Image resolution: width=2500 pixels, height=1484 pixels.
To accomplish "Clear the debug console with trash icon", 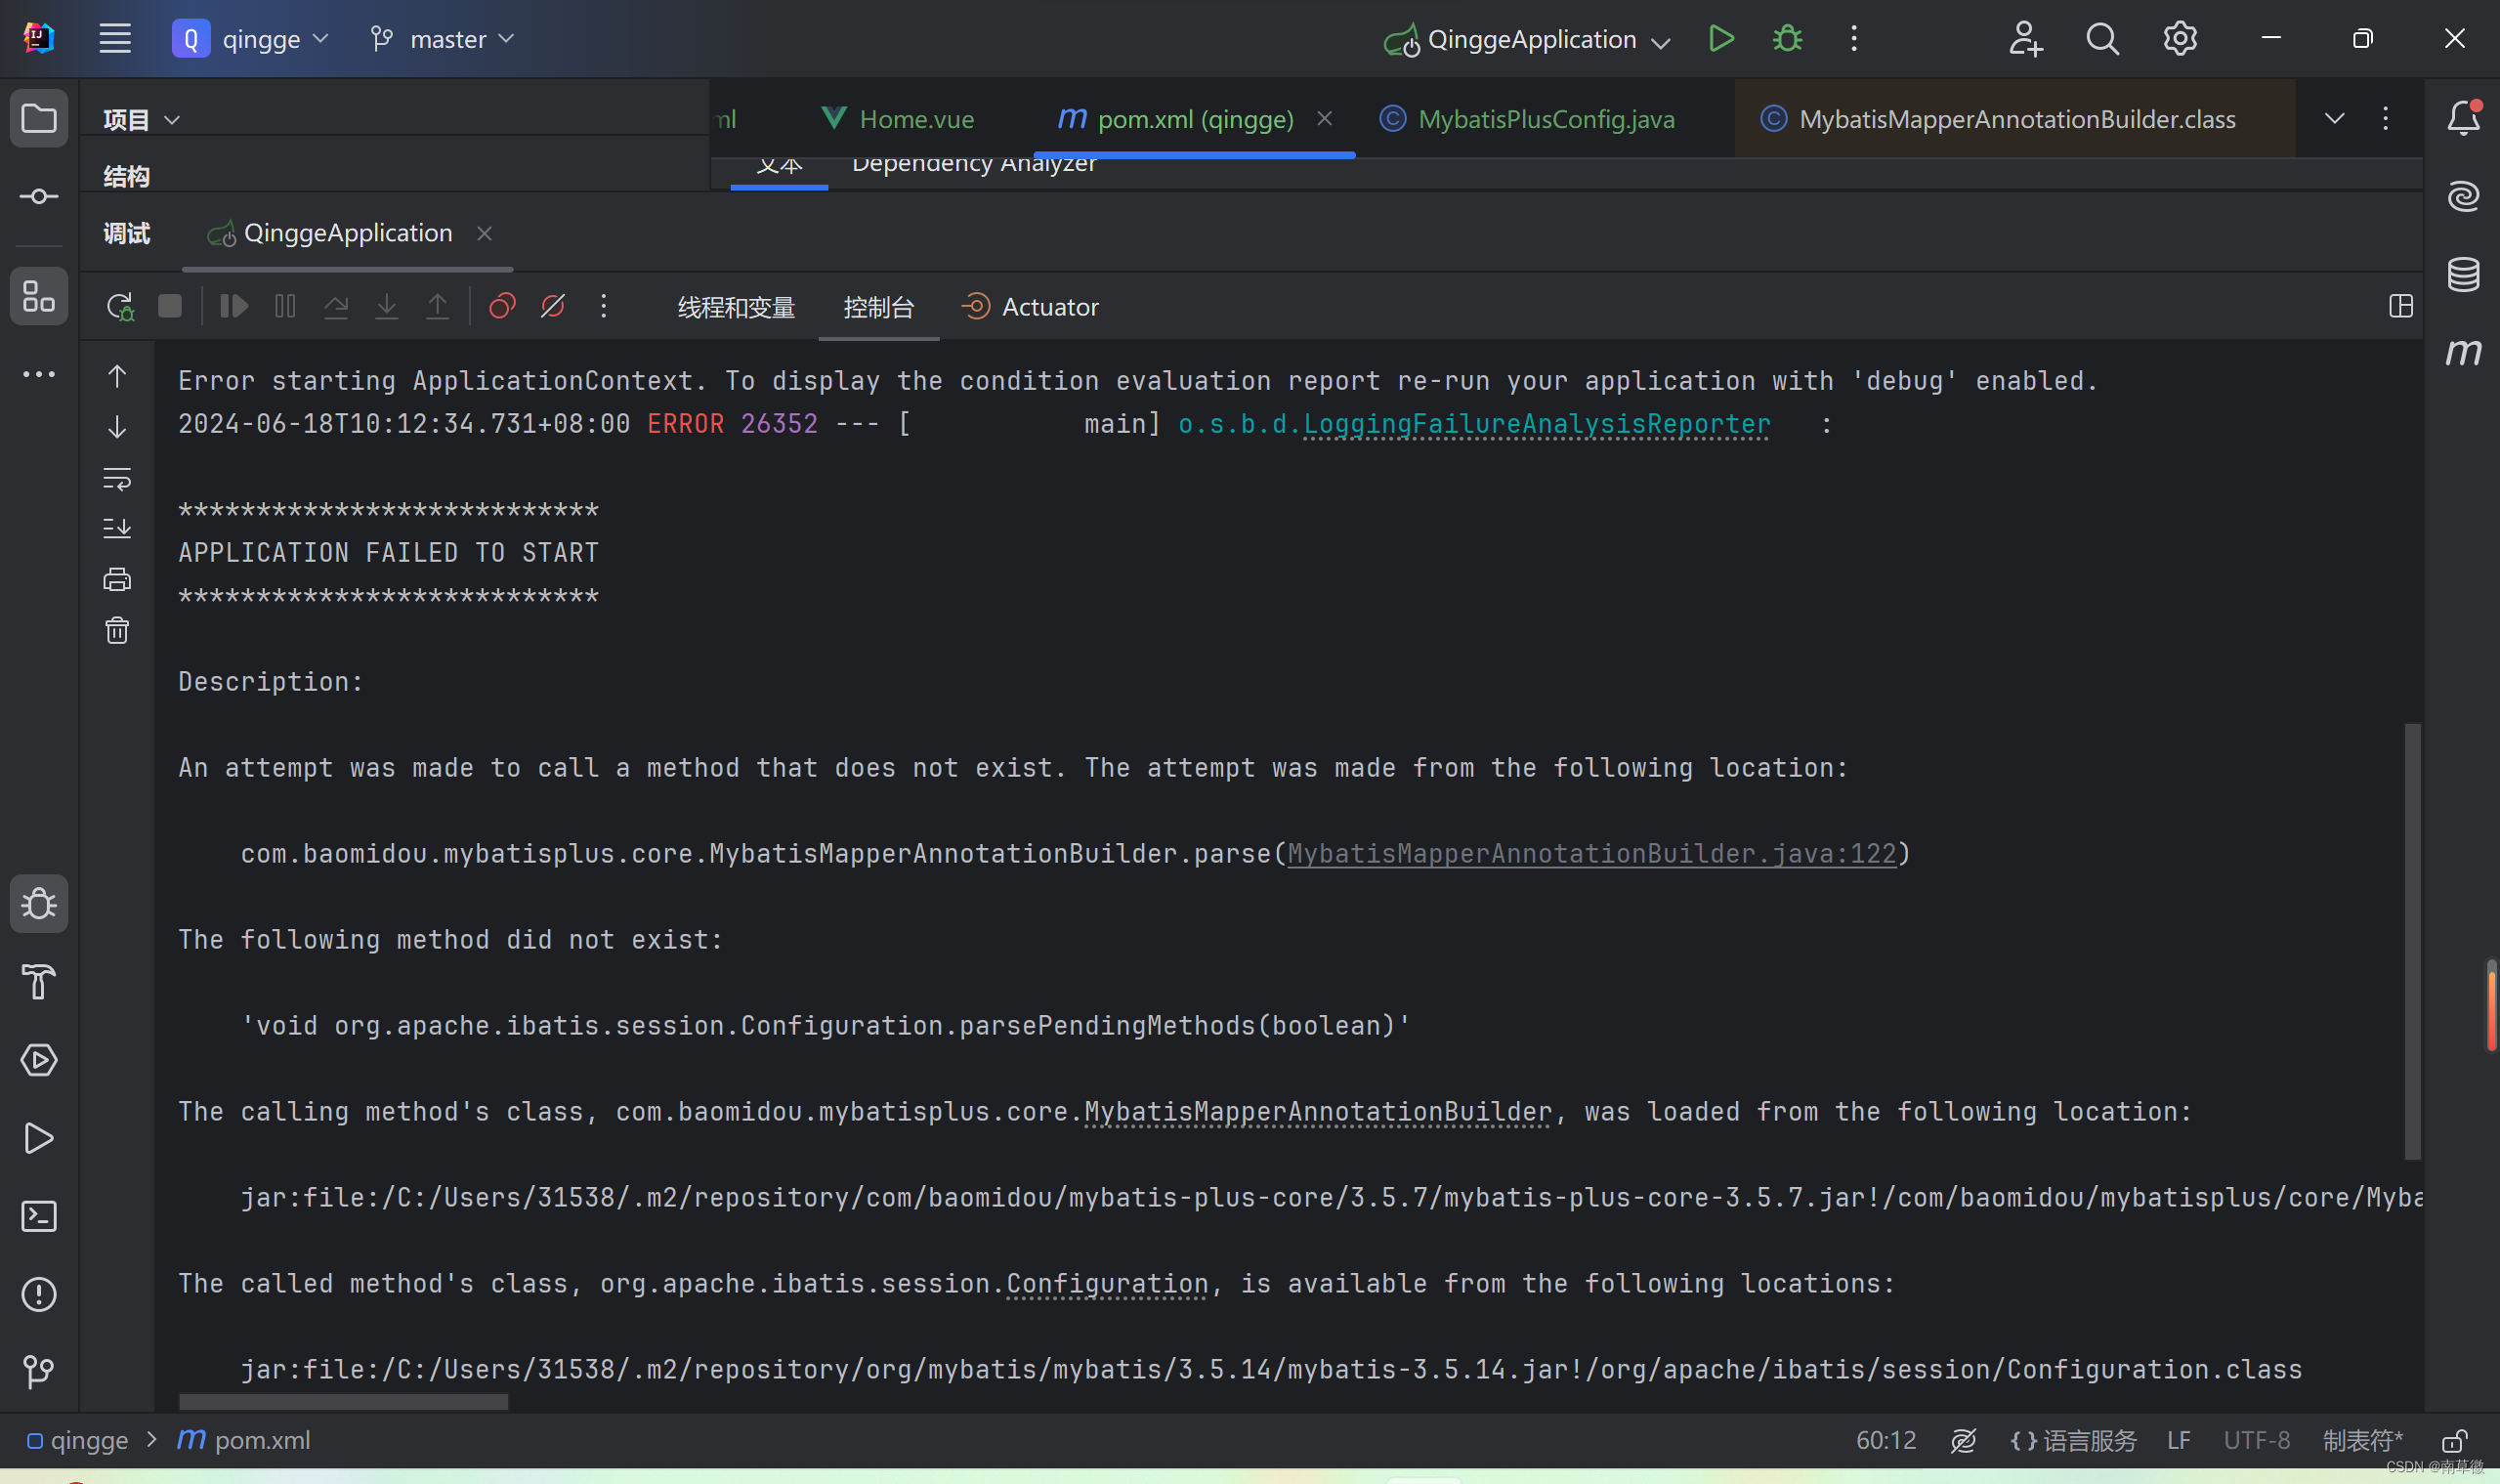I will click(117, 630).
